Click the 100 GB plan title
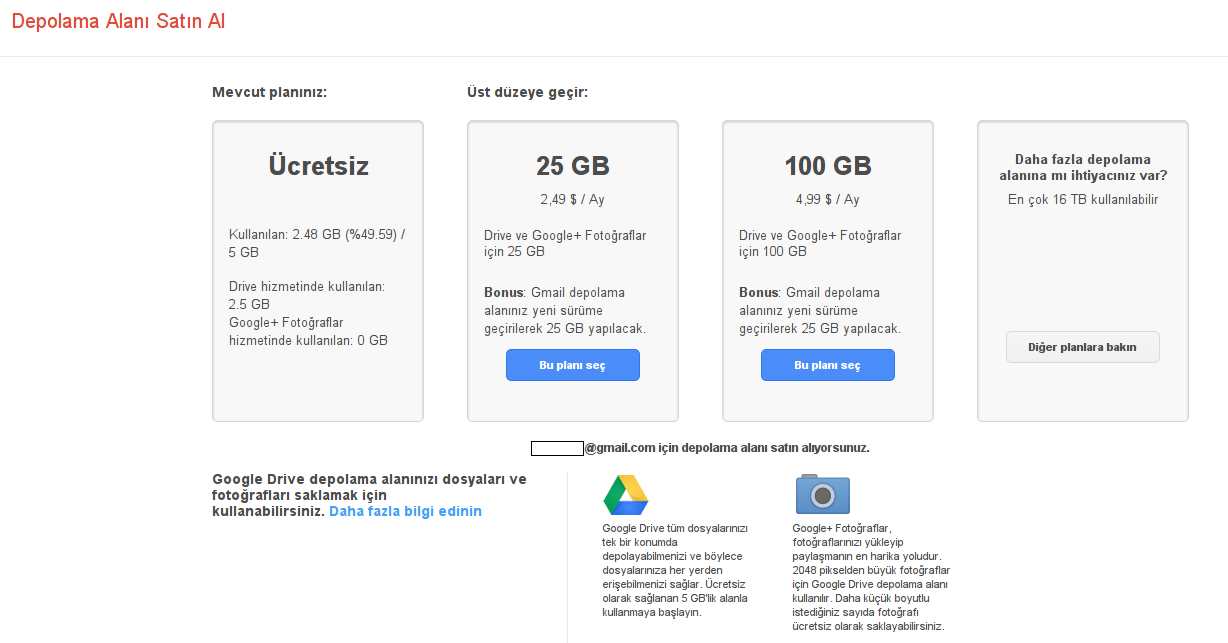Image resolution: width=1228 pixels, height=643 pixels. pos(828,166)
